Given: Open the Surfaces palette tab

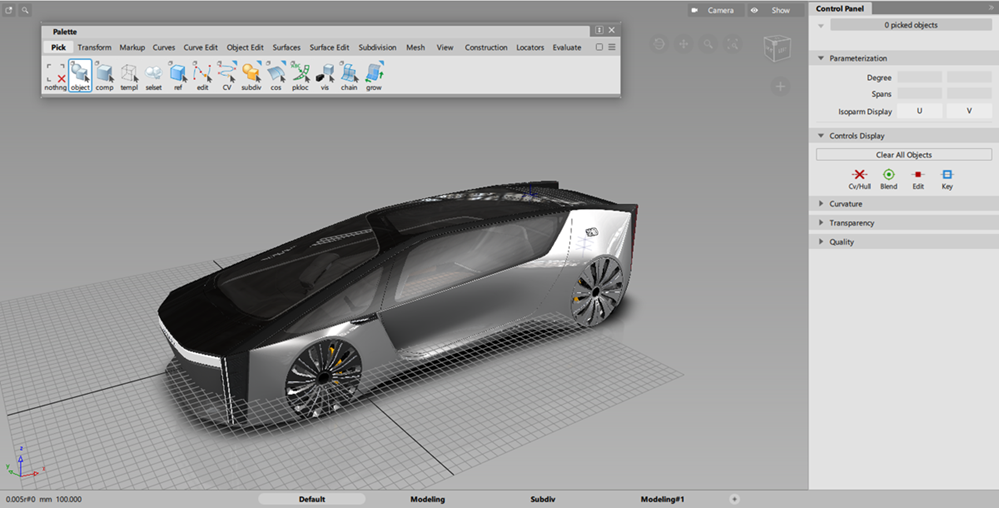Looking at the screenshot, I should click(x=286, y=47).
